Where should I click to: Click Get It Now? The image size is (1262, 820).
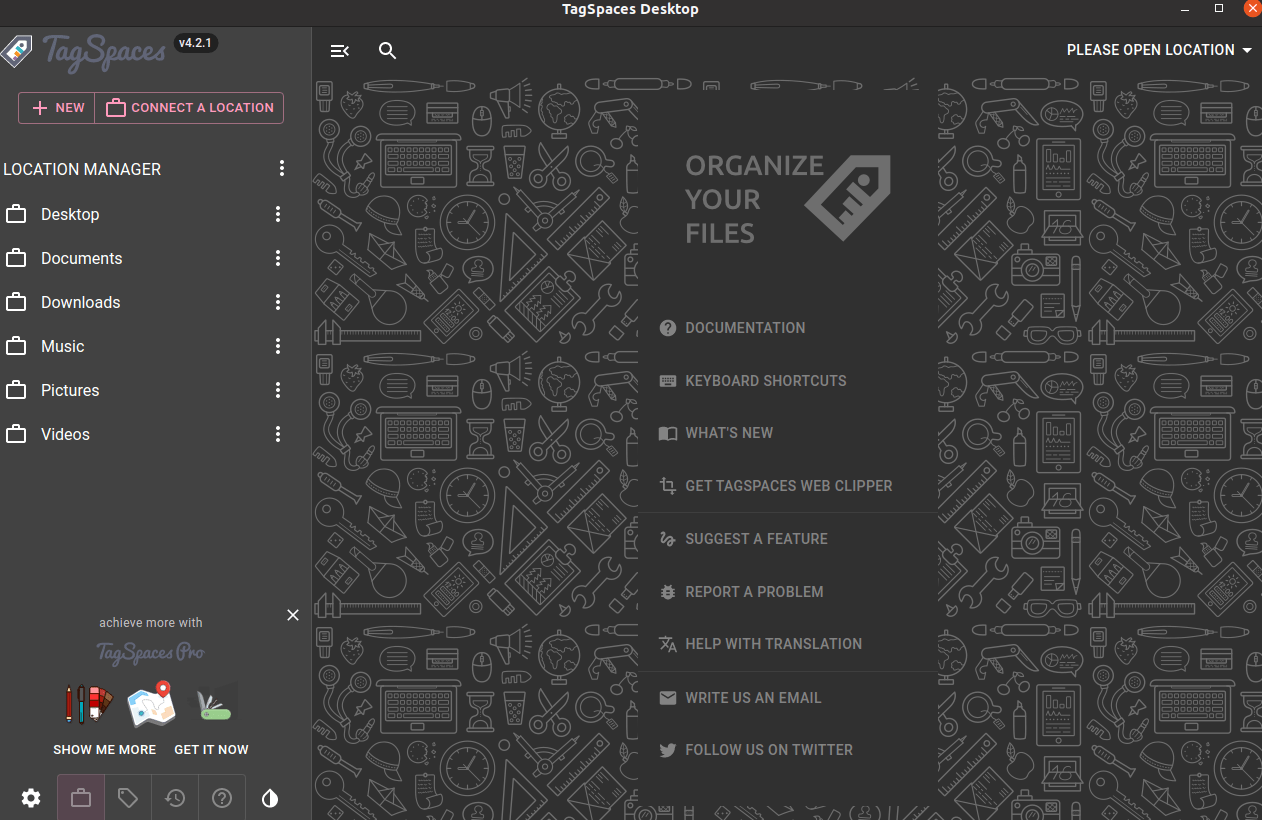click(x=211, y=749)
